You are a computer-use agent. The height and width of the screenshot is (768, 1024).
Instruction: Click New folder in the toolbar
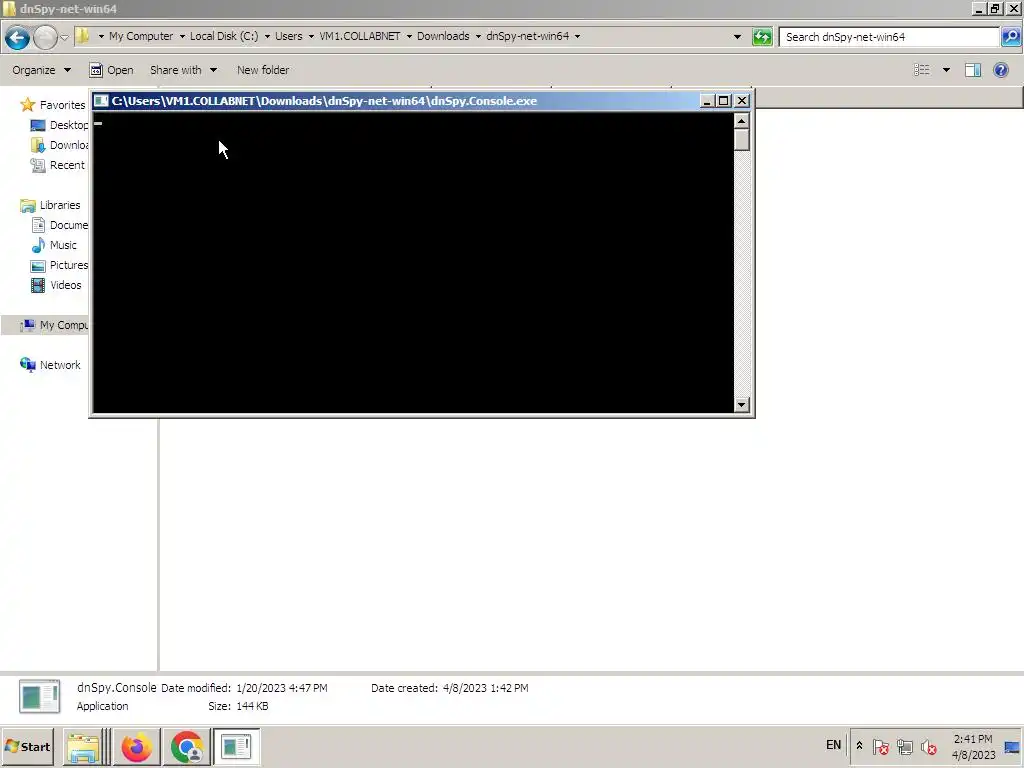point(263,70)
